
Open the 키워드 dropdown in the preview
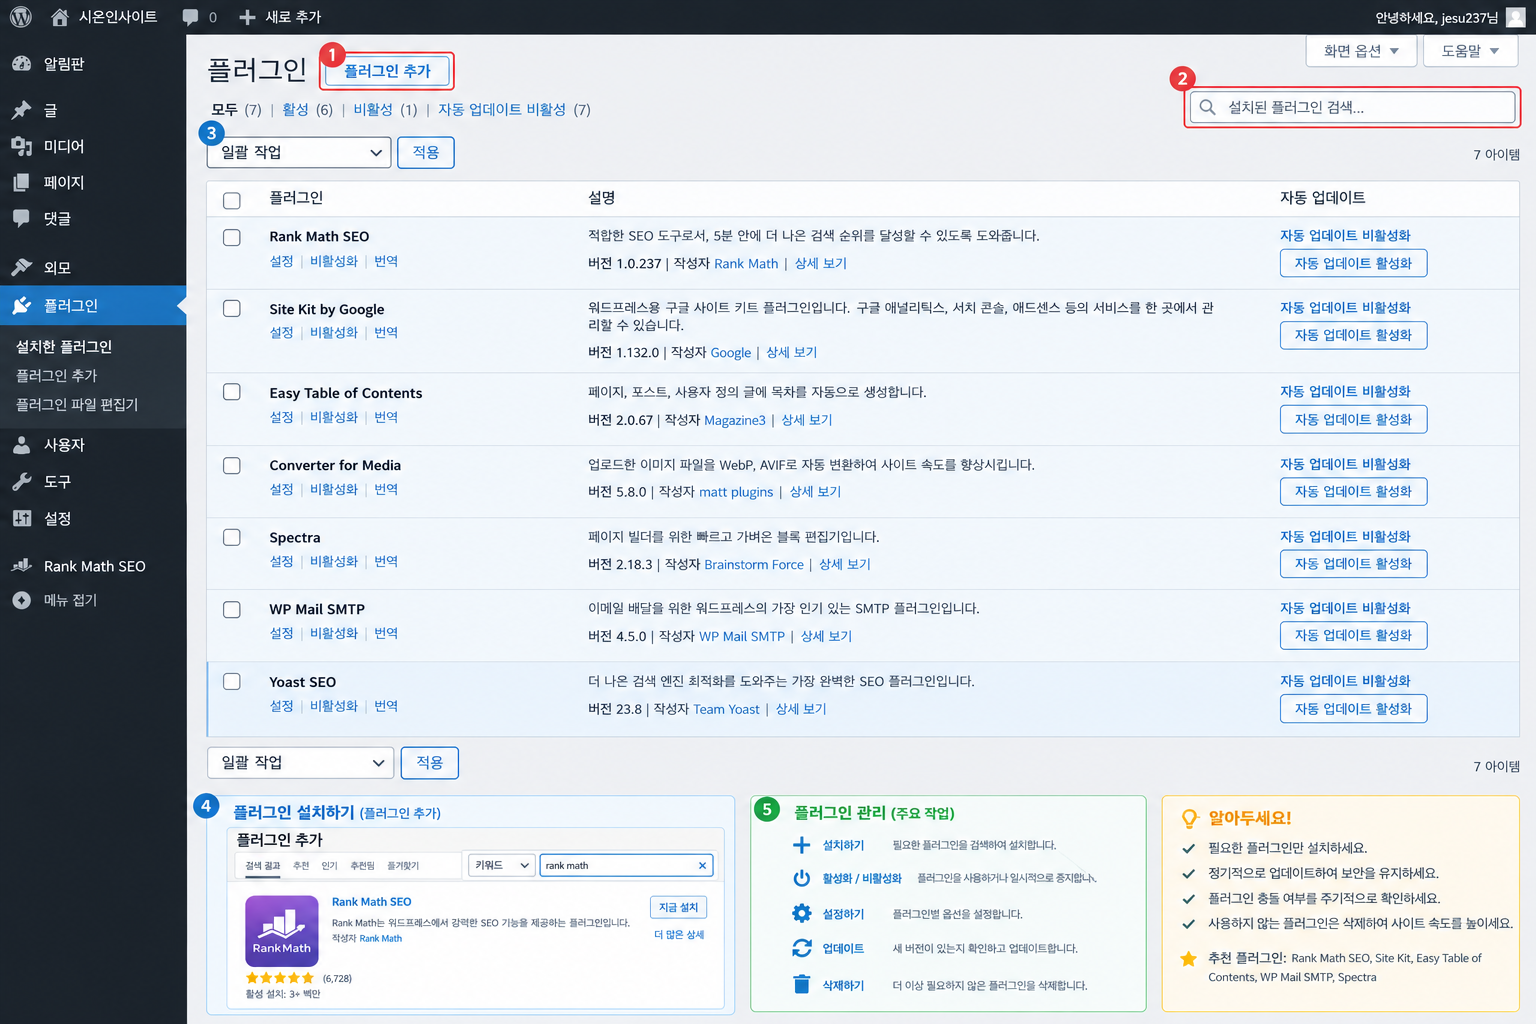pyautogui.click(x=502, y=865)
